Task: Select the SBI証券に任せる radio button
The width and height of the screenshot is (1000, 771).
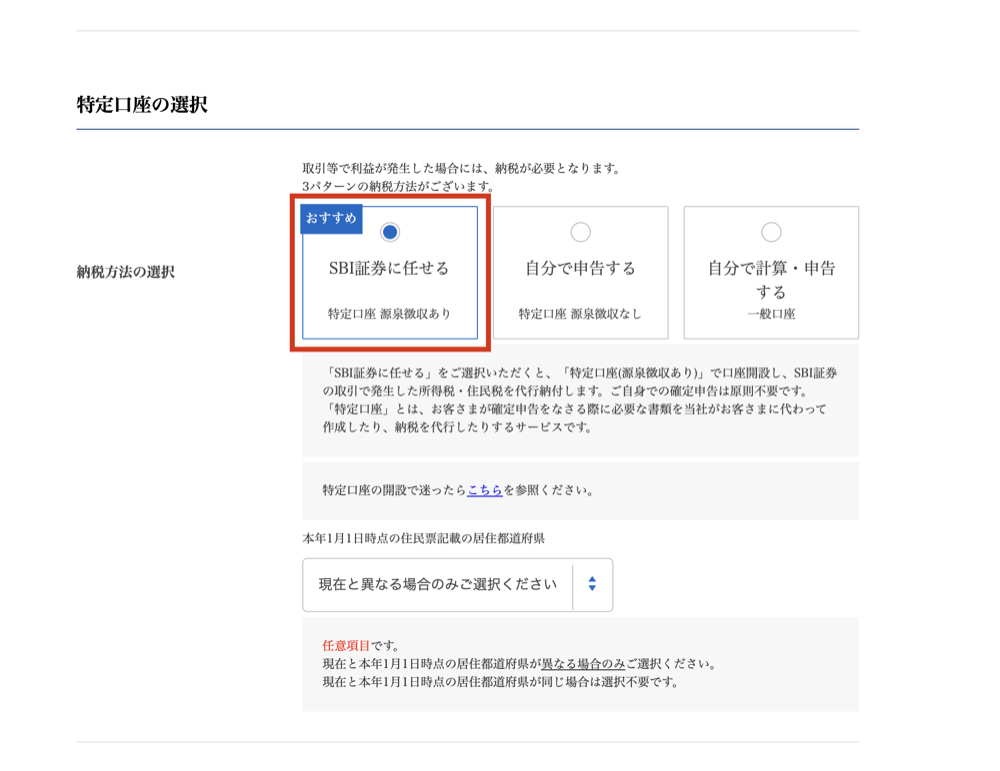Action: [390, 232]
